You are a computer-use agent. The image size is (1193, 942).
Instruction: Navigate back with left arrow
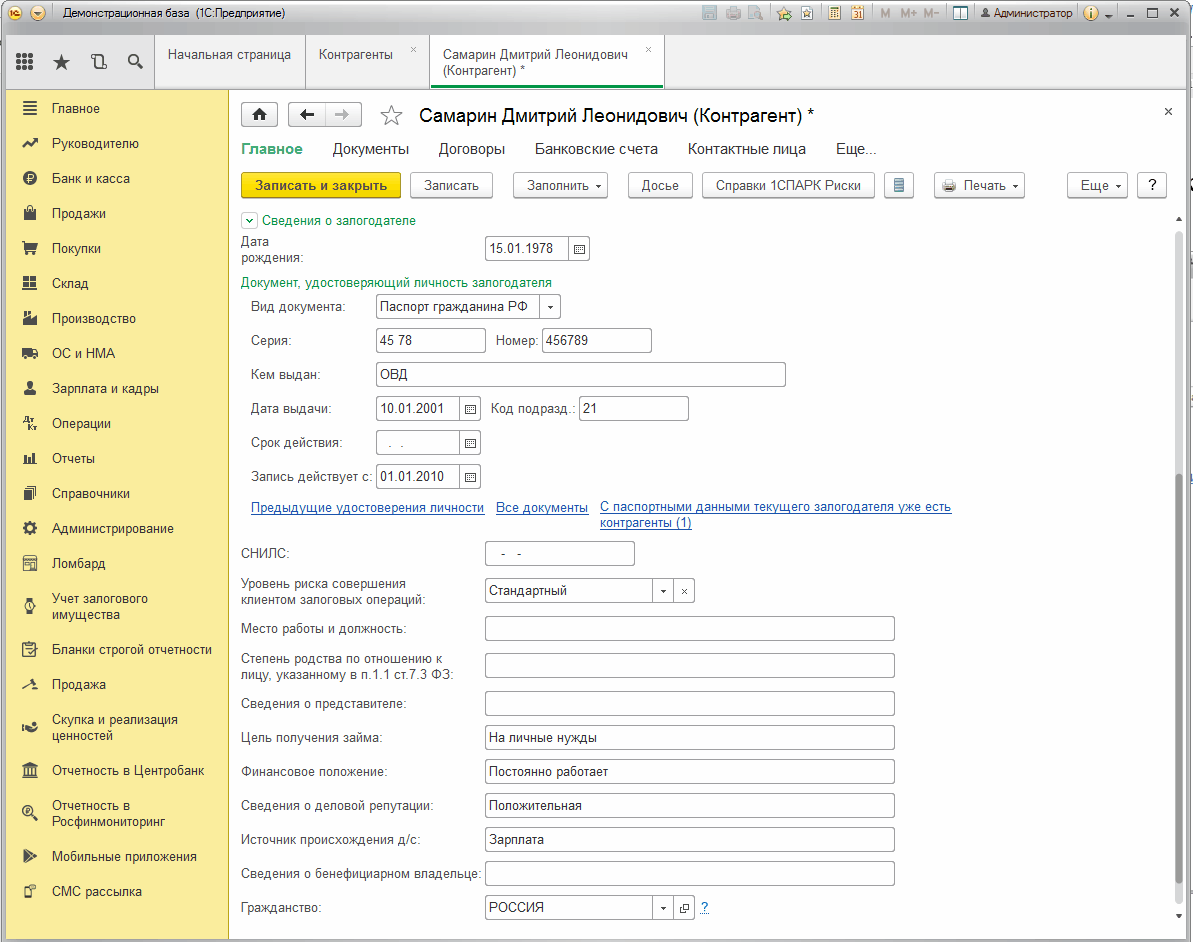coord(307,115)
